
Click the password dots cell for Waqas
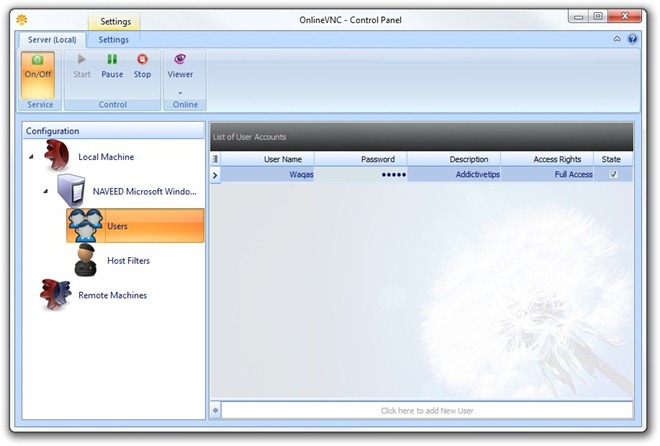click(361, 175)
